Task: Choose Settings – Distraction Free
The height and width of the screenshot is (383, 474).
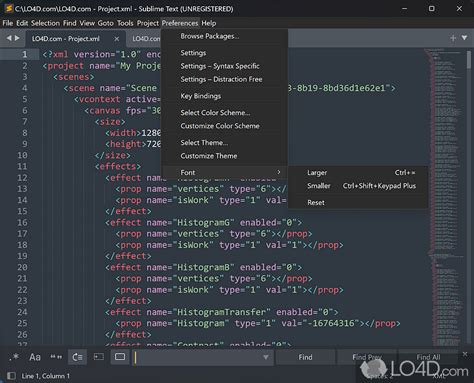Action: [x=224, y=79]
